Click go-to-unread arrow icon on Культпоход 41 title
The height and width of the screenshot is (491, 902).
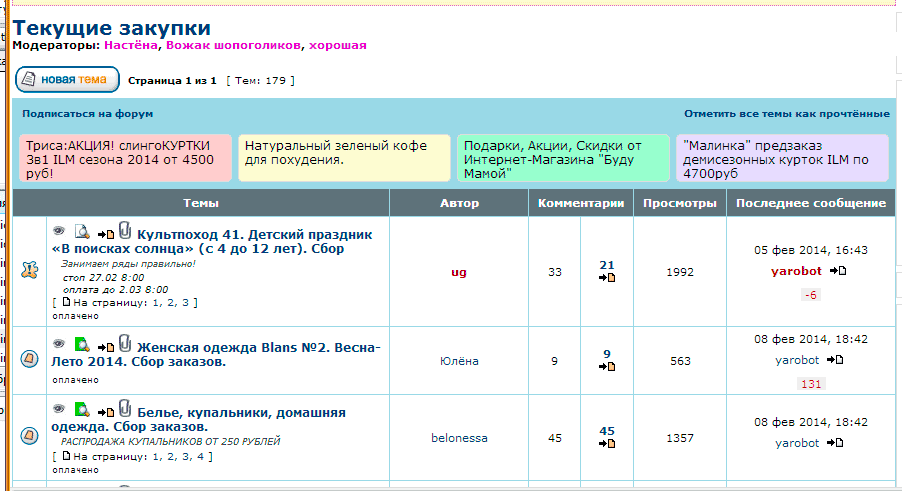point(106,234)
